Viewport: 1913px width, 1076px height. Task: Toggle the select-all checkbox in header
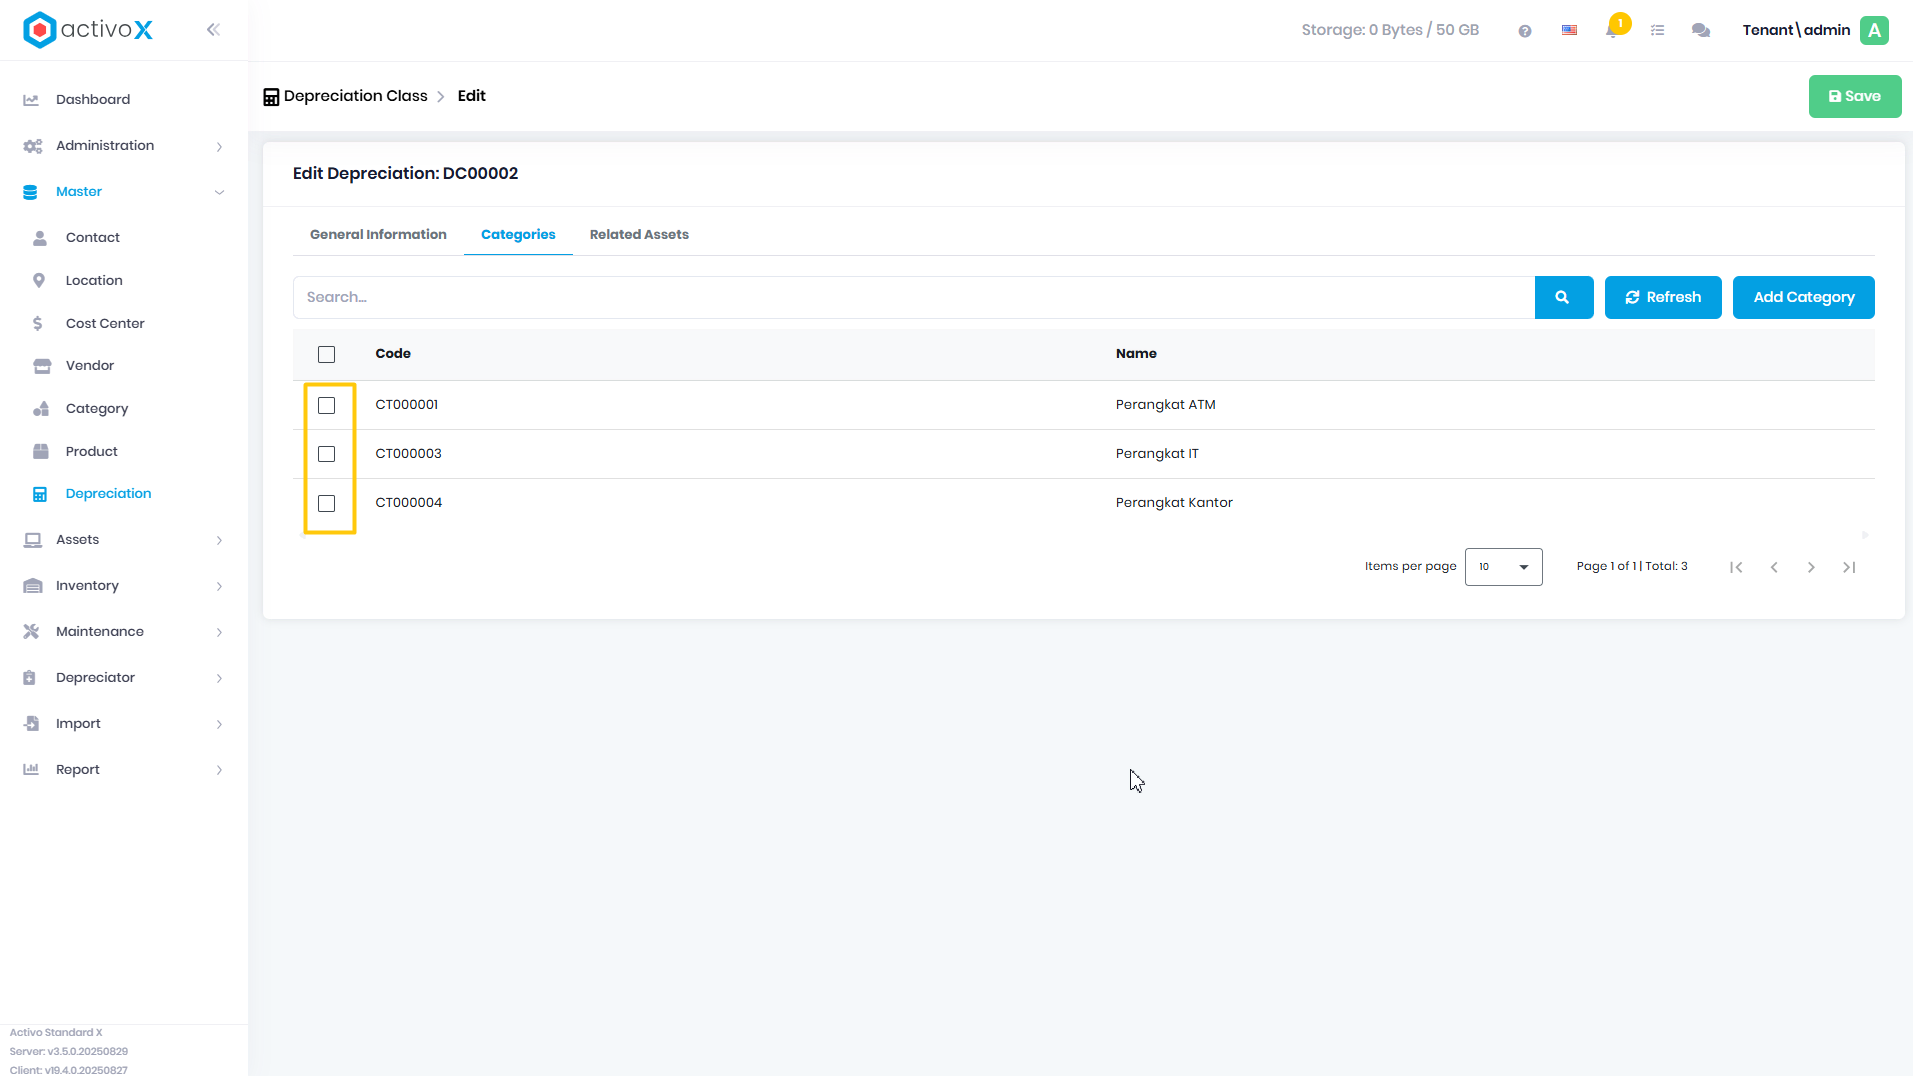click(x=326, y=354)
